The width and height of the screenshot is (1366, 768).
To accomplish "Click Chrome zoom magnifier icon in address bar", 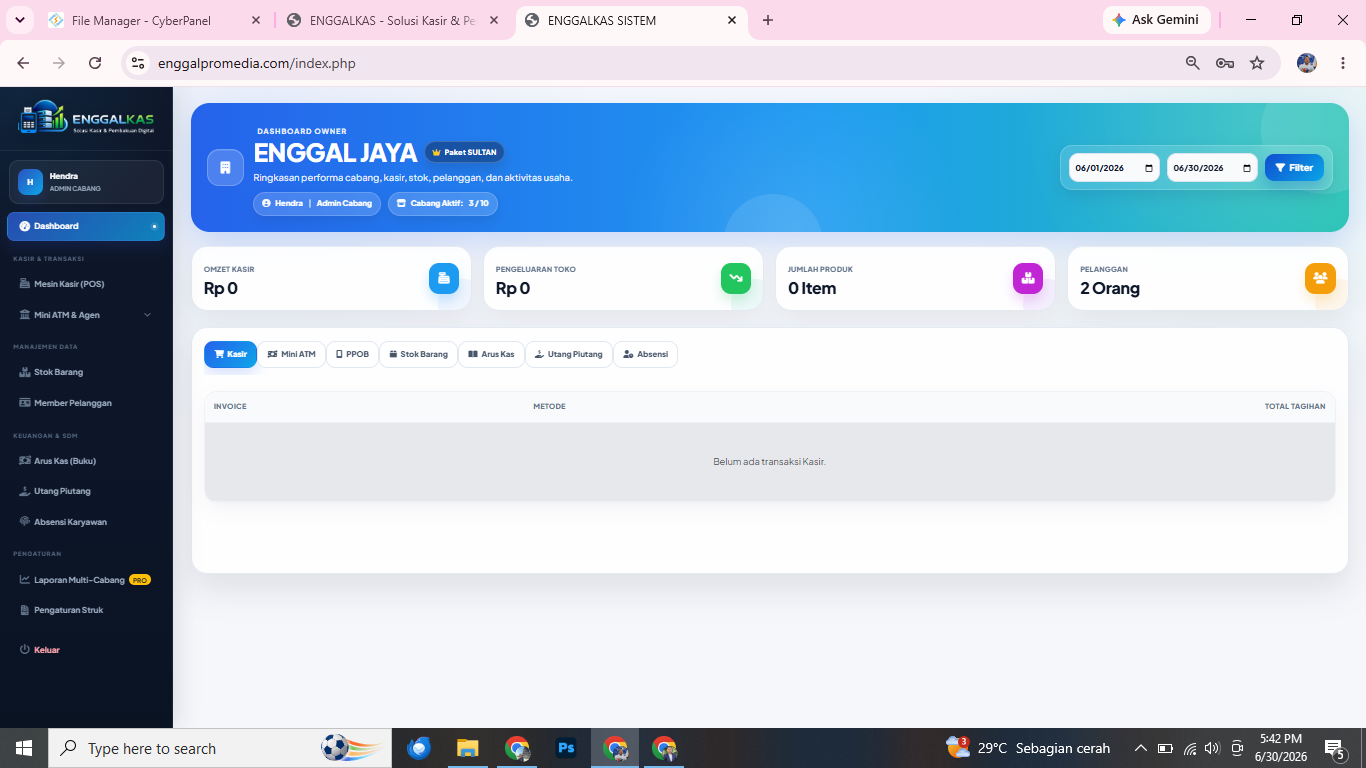I will tap(1192, 63).
